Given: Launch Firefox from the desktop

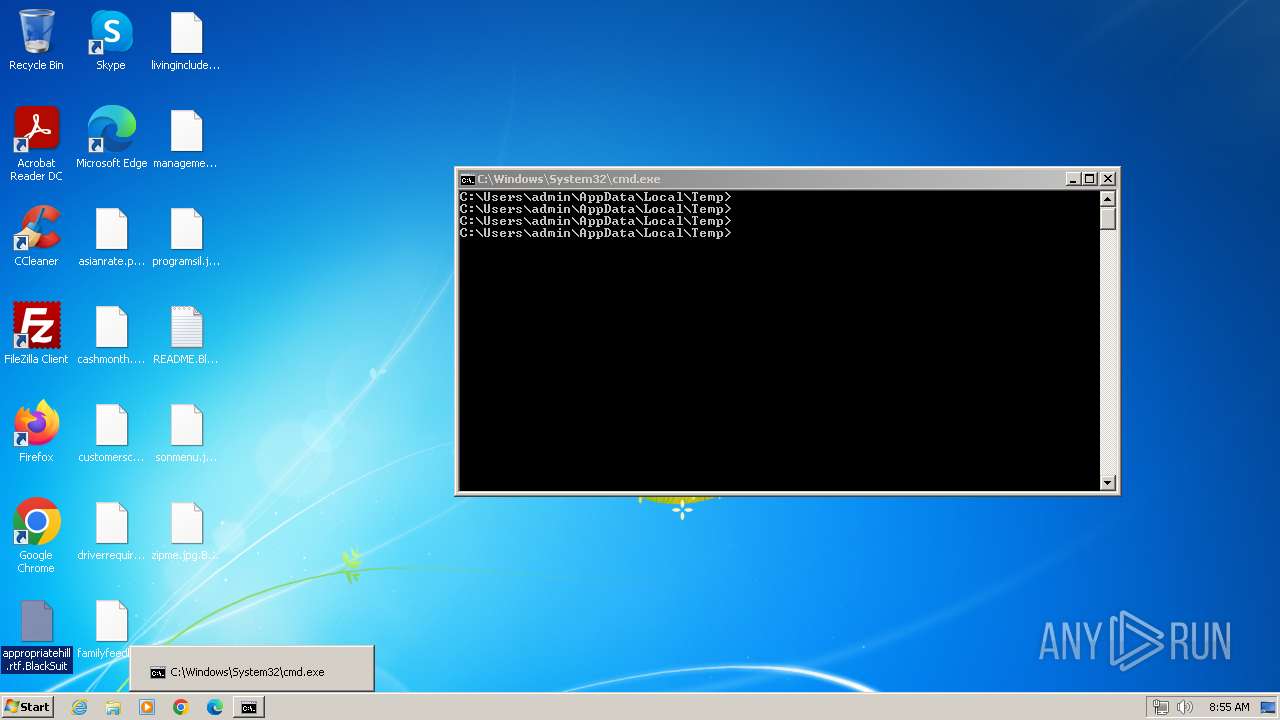Looking at the screenshot, I should tap(36, 432).
